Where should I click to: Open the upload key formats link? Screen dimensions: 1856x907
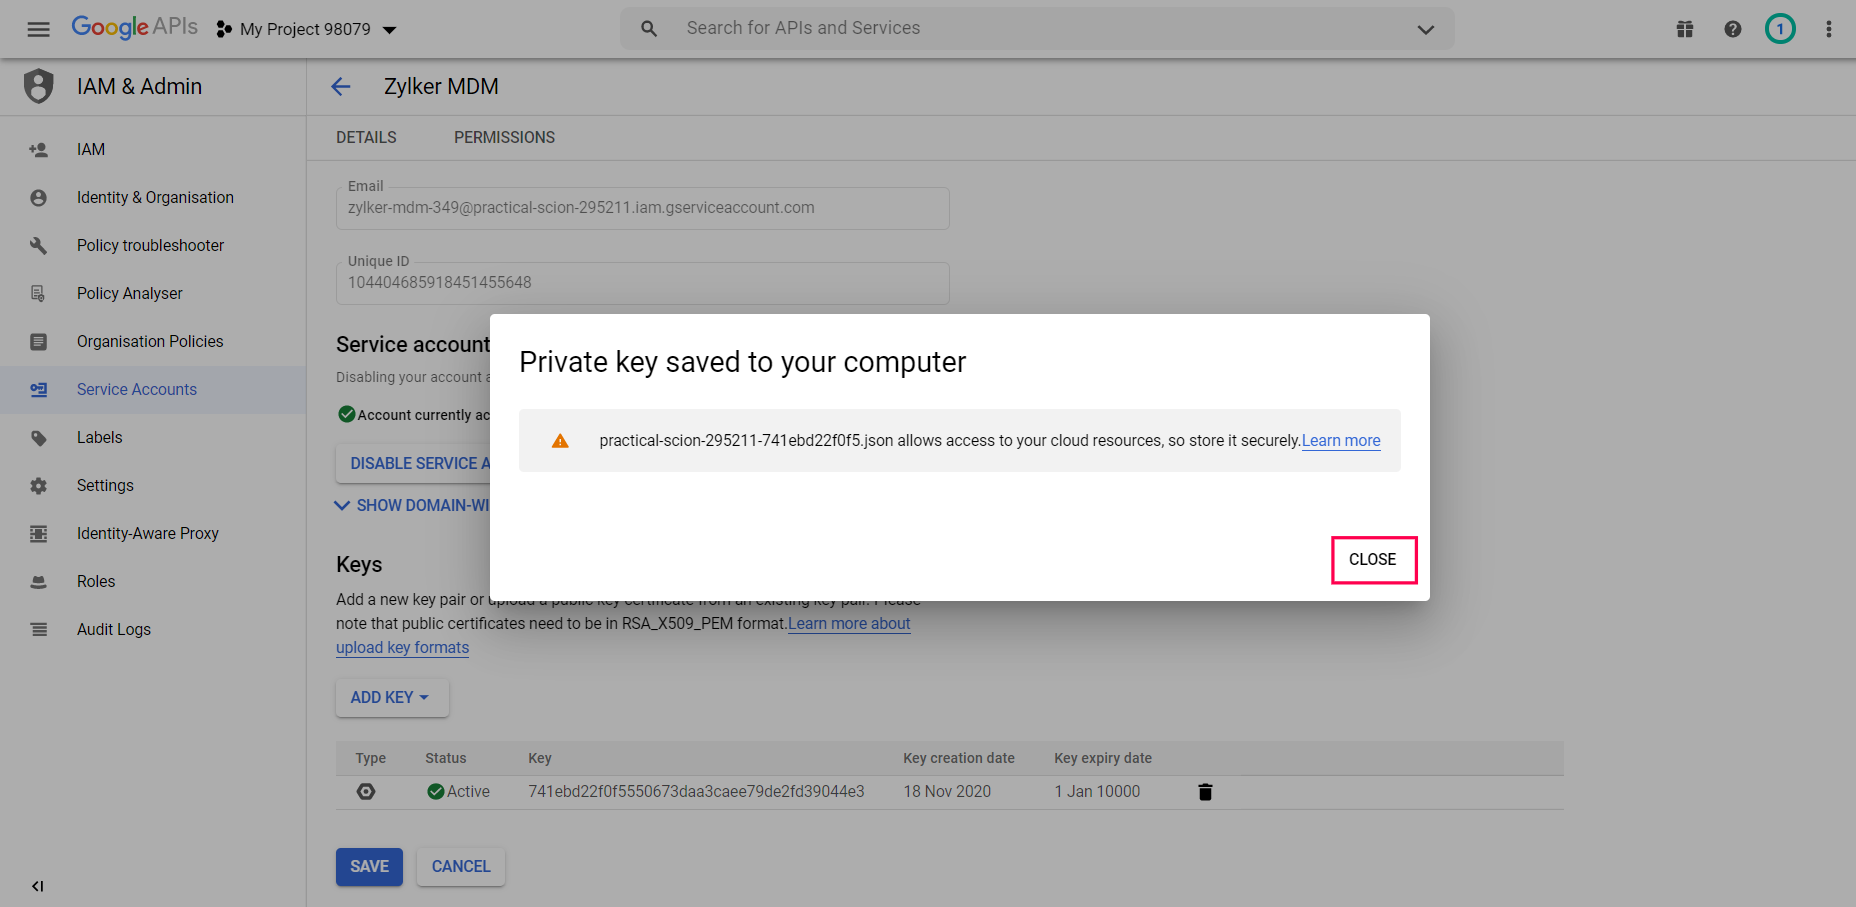[x=402, y=648]
